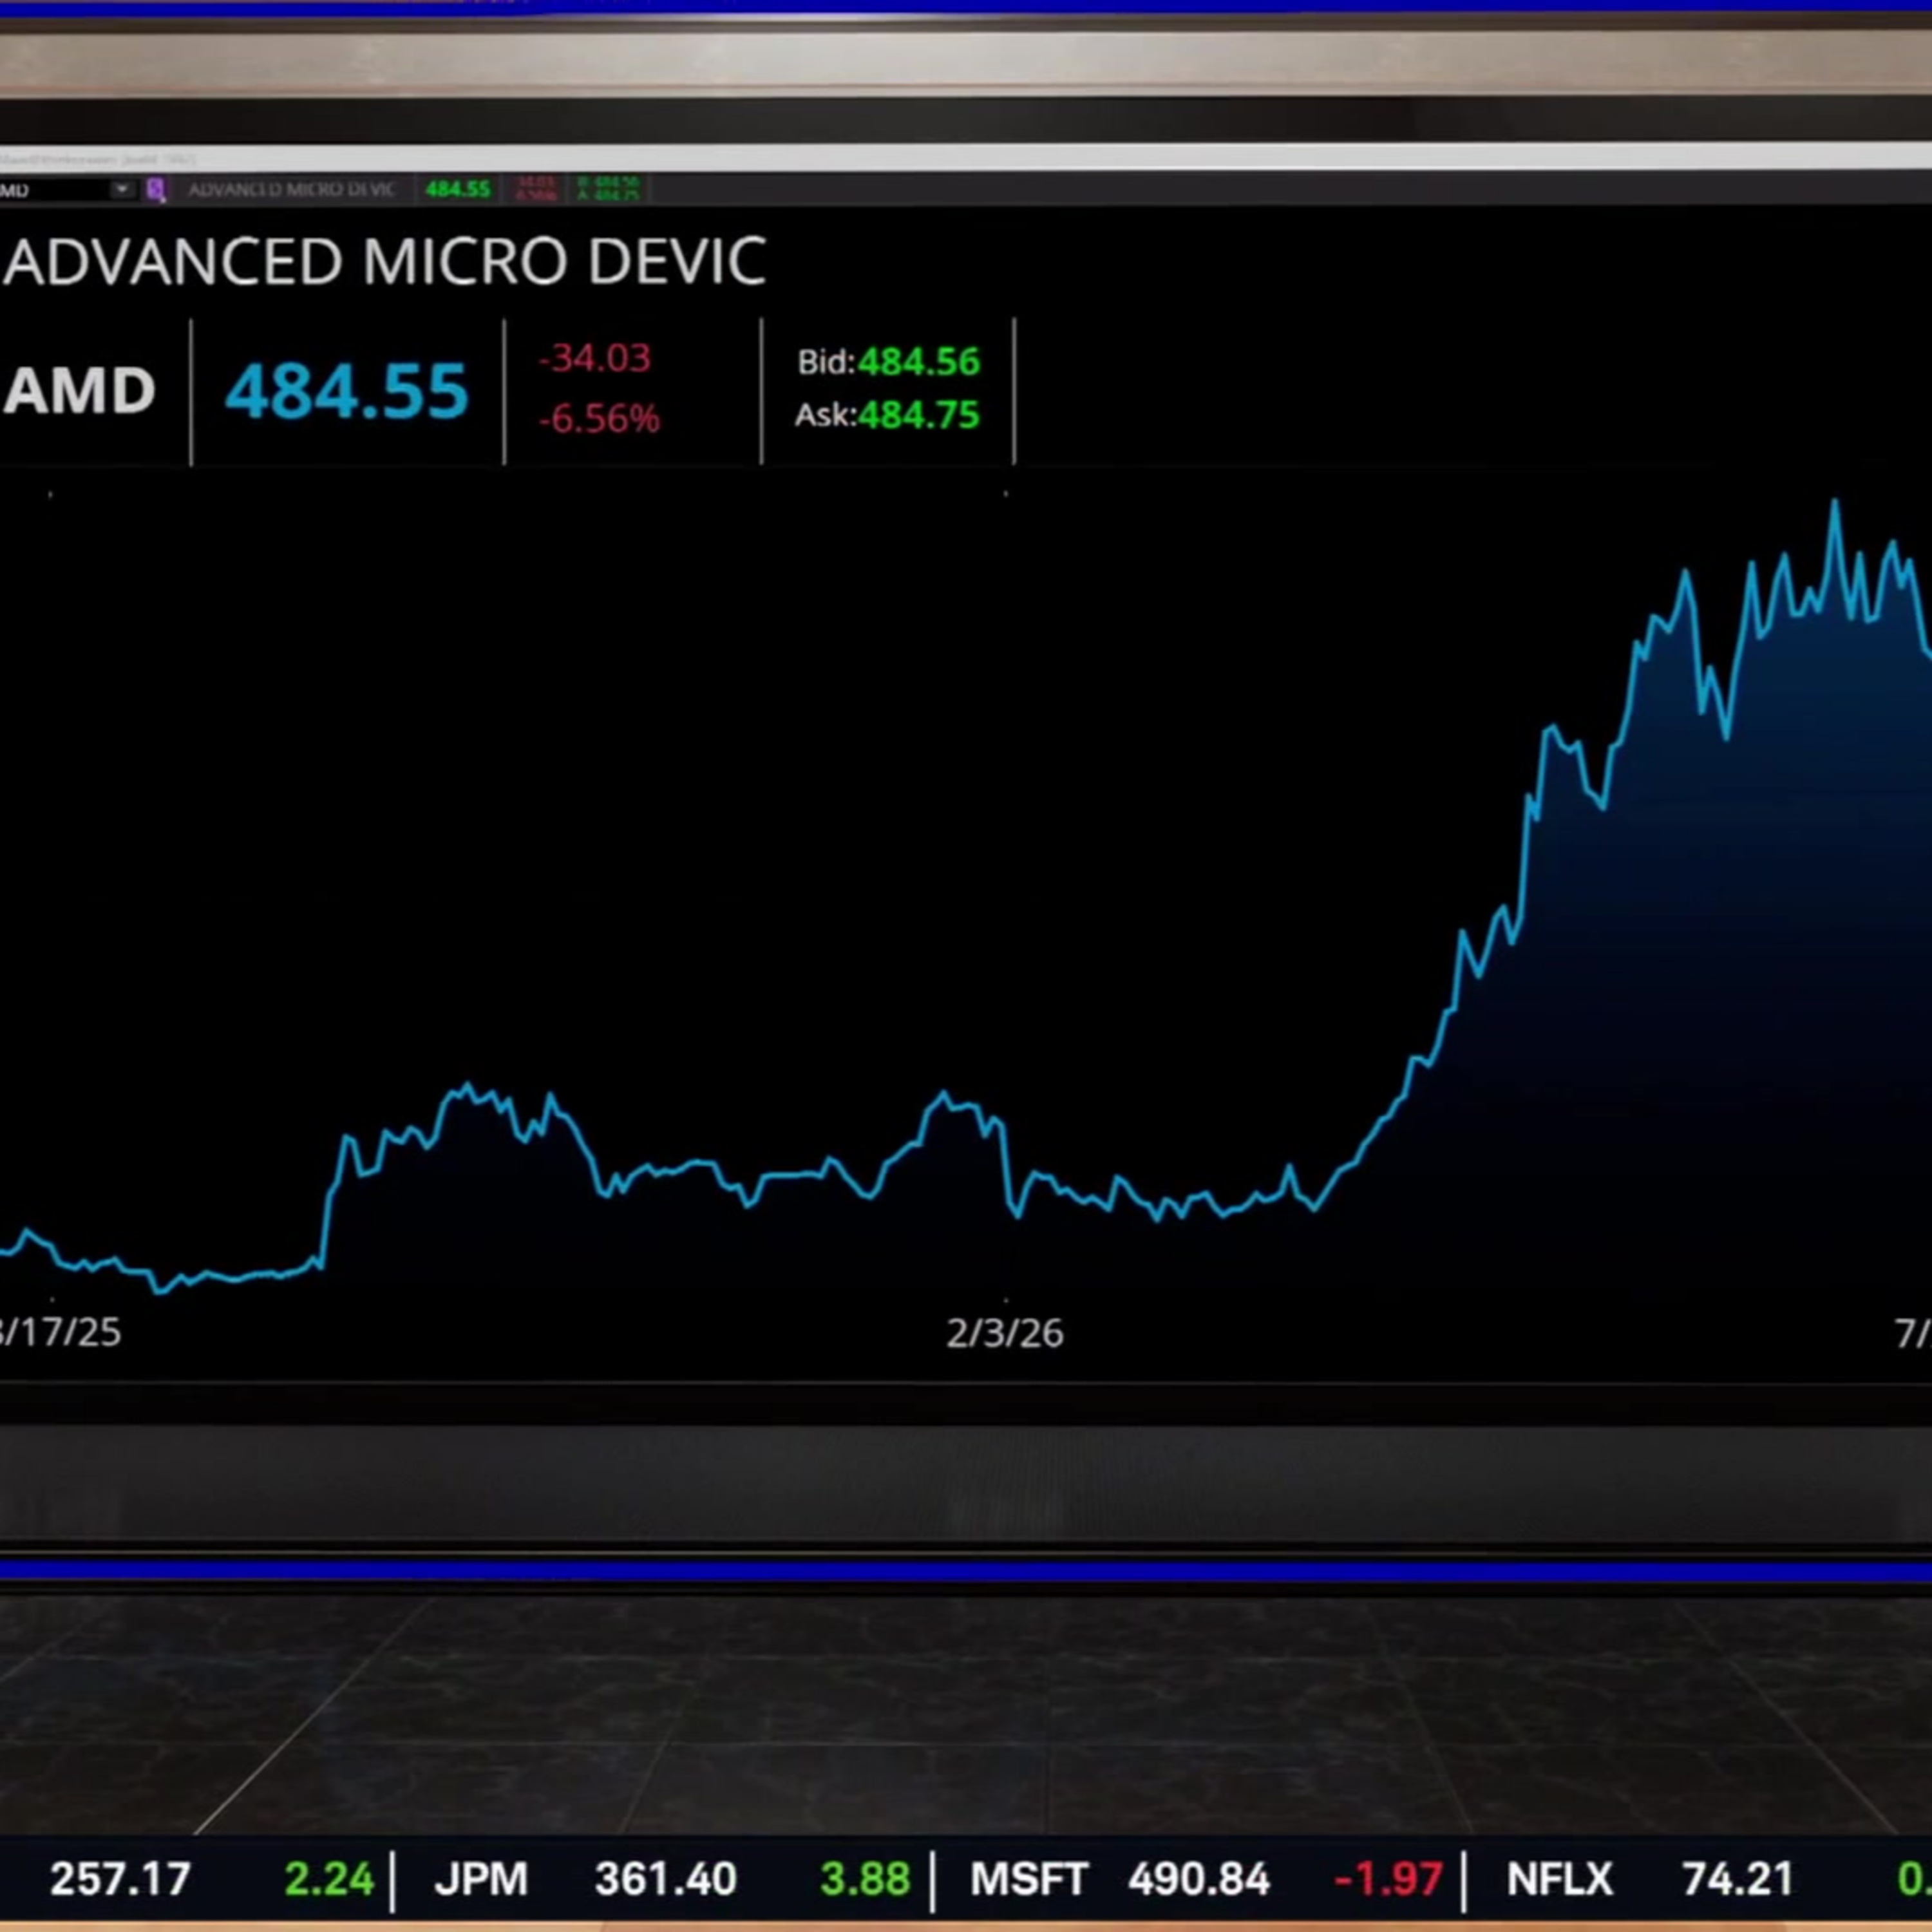Click the large AMD ticker label
Image resolution: width=1932 pixels, height=1932 pixels.
pyautogui.click(x=79, y=390)
